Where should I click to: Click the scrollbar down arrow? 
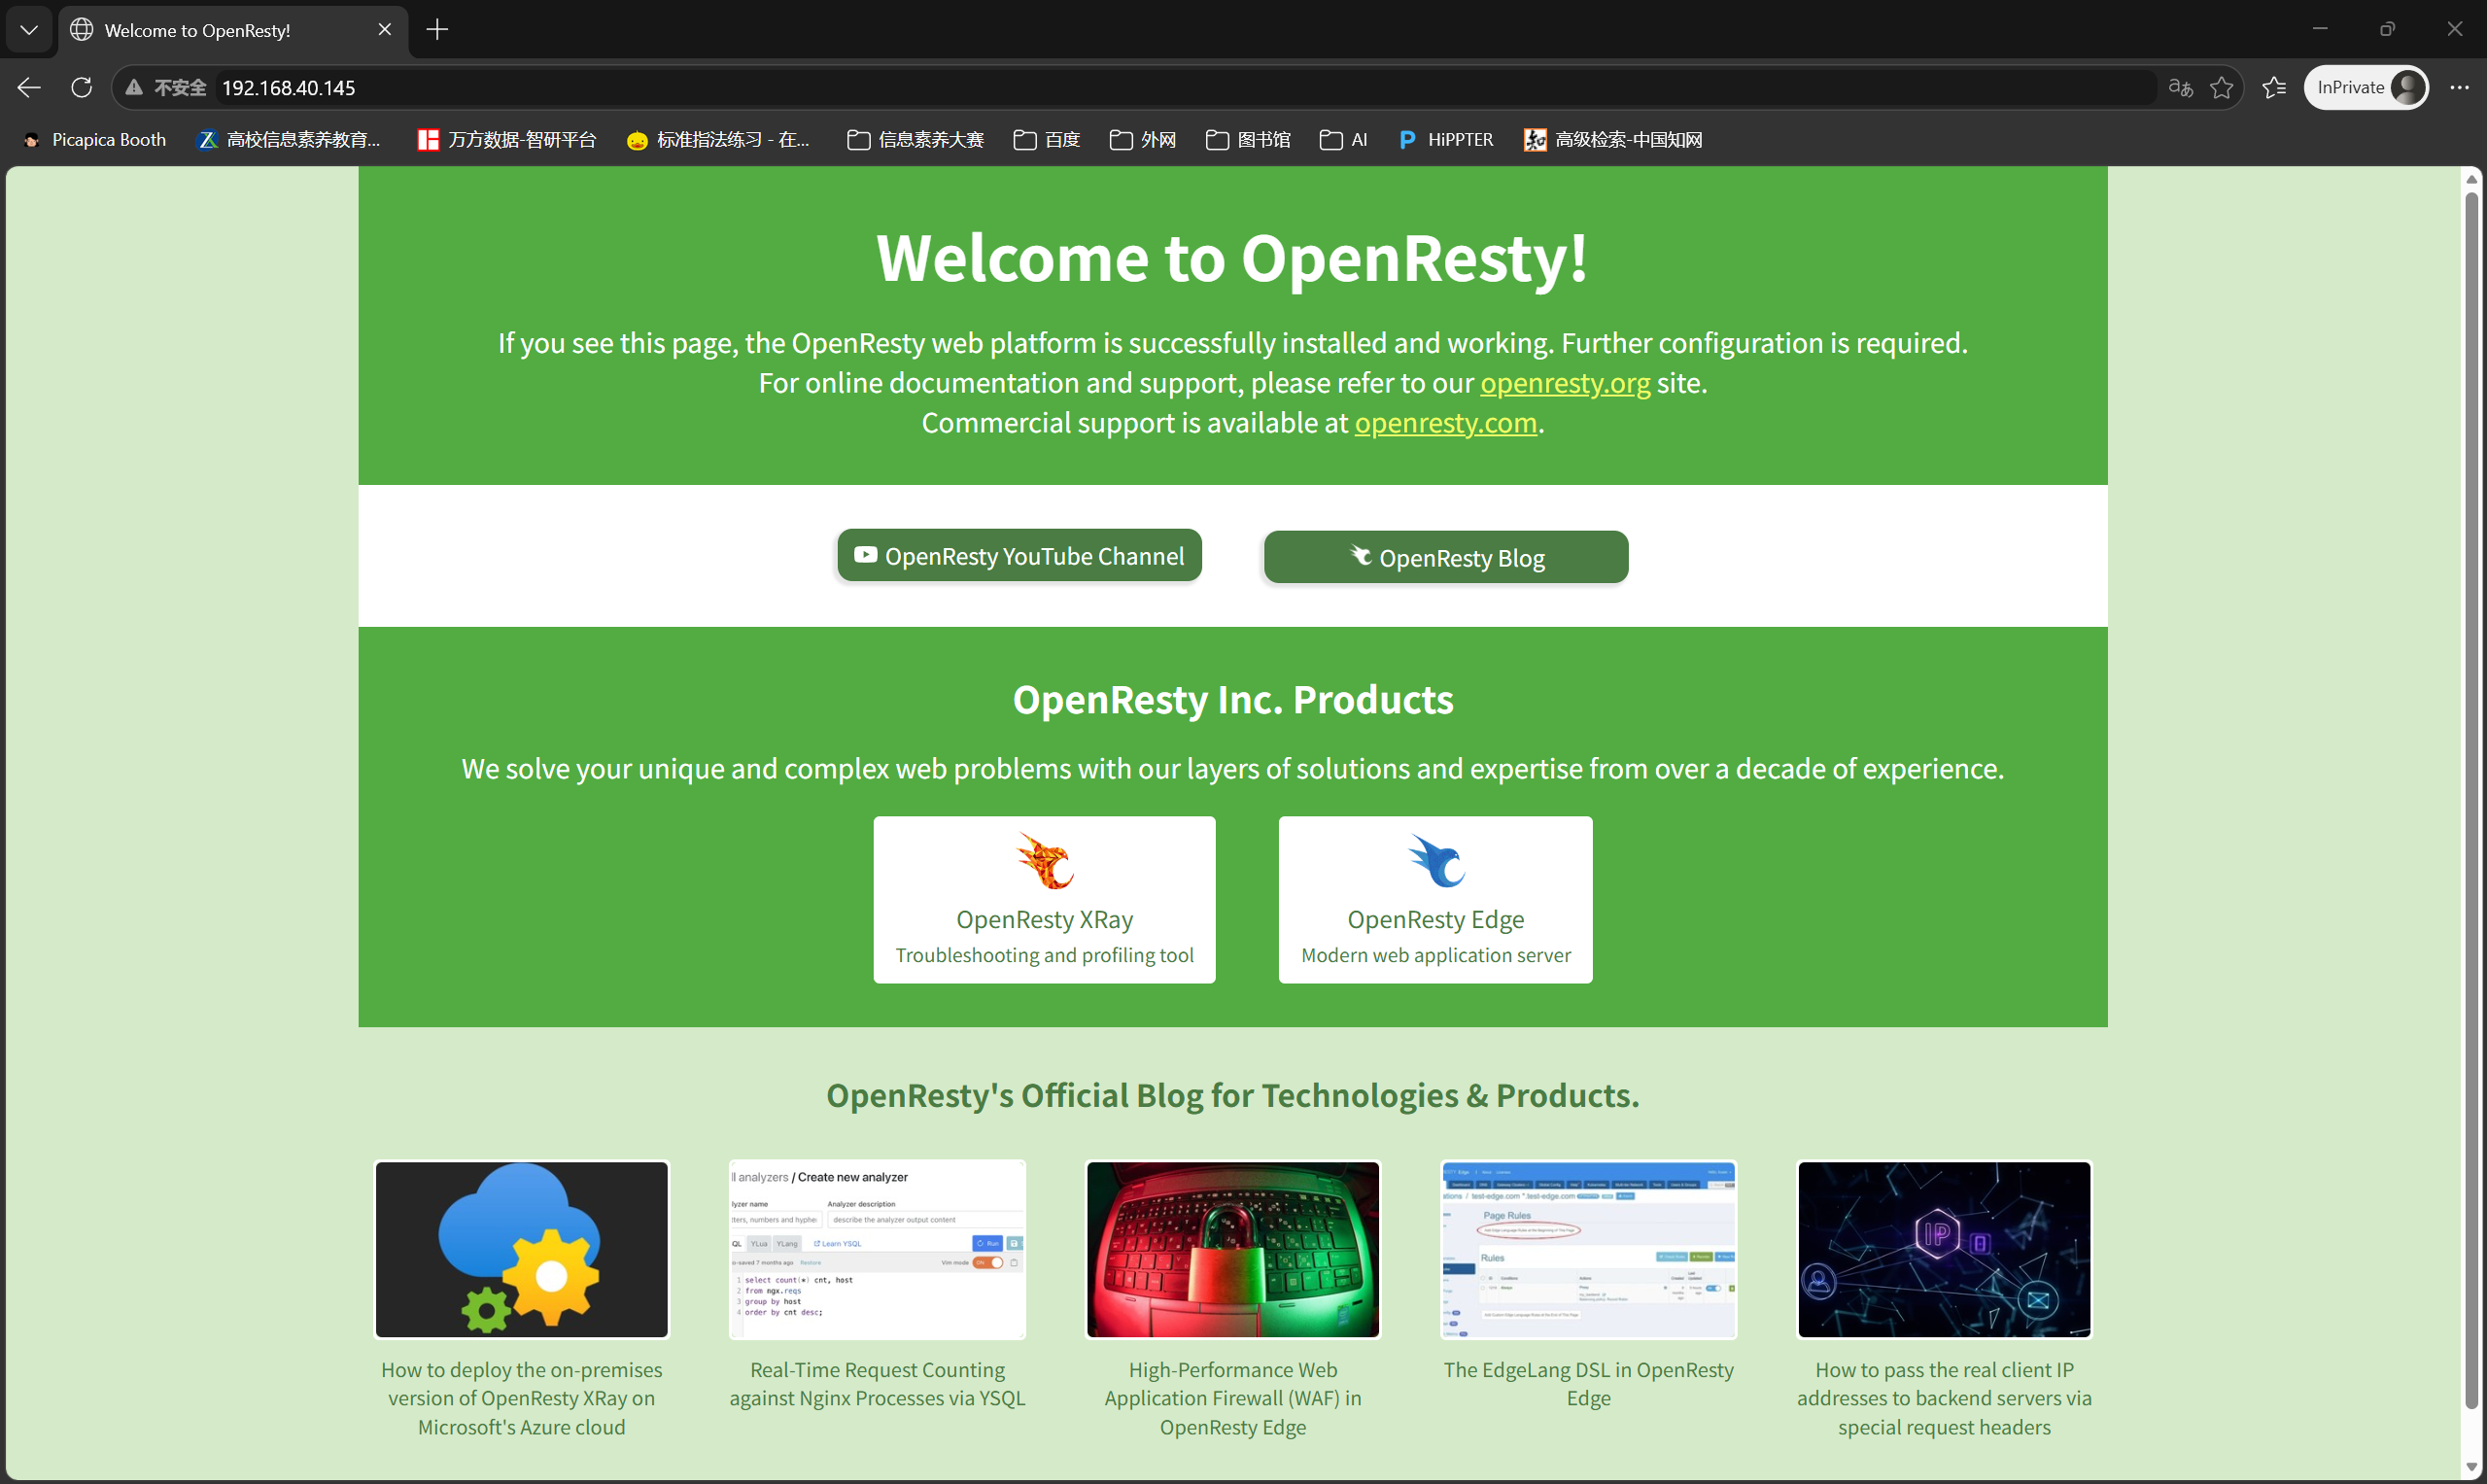2471,1467
